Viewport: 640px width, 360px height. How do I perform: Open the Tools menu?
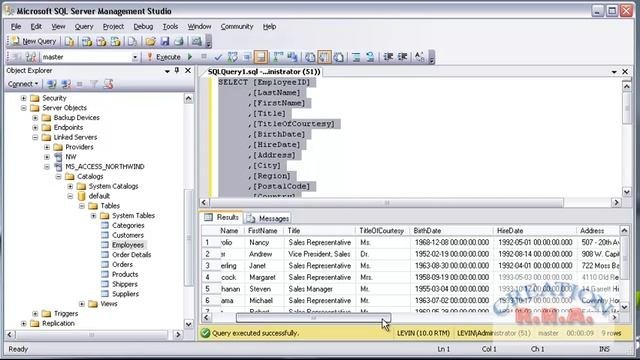coord(170,27)
